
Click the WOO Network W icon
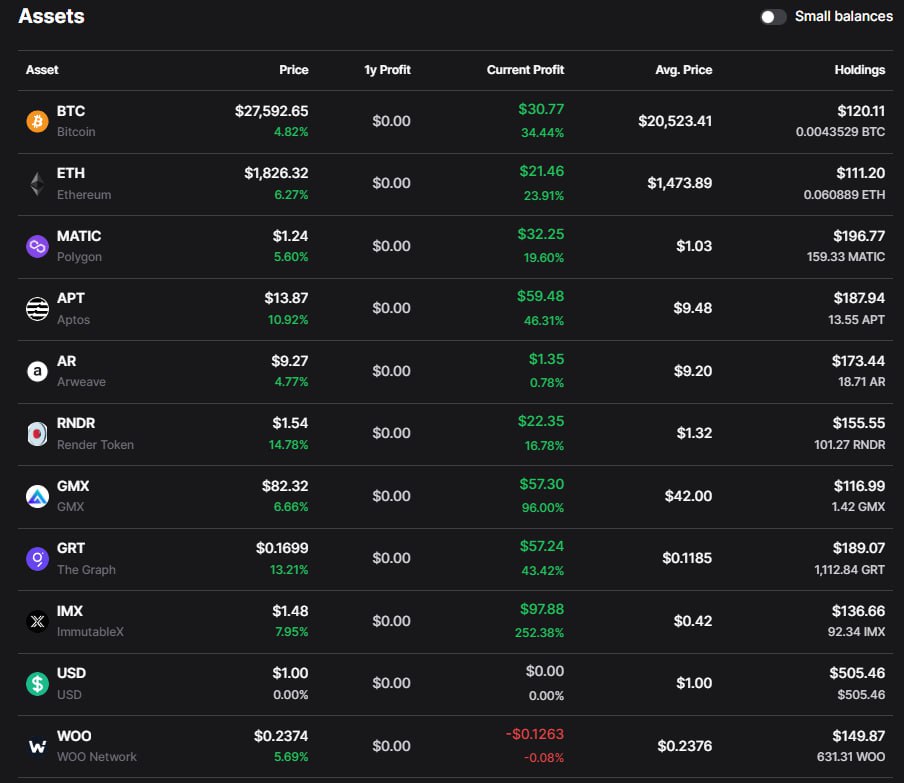37,747
